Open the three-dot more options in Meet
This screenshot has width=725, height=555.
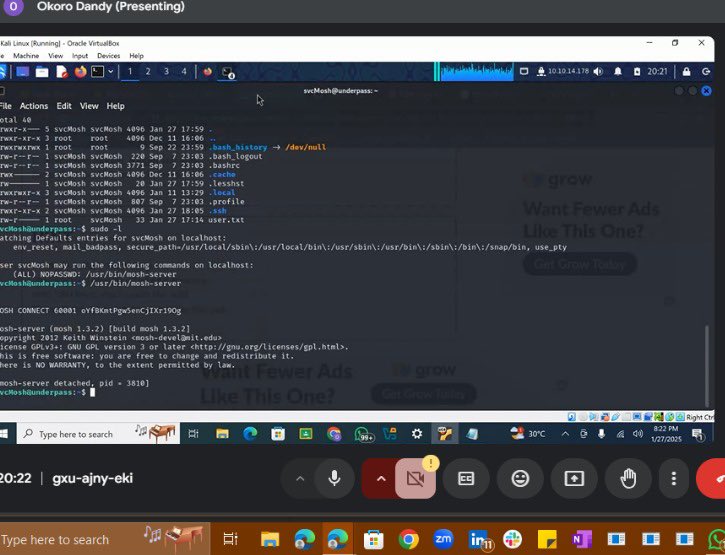pyautogui.click(x=674, y=478)
